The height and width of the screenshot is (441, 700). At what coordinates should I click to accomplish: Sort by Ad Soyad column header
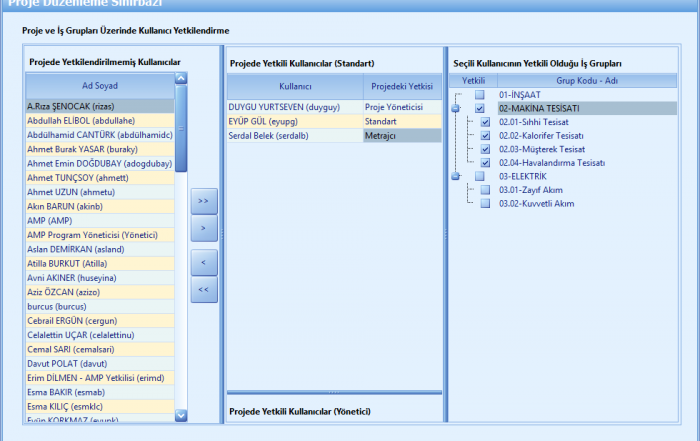(99, 86)
